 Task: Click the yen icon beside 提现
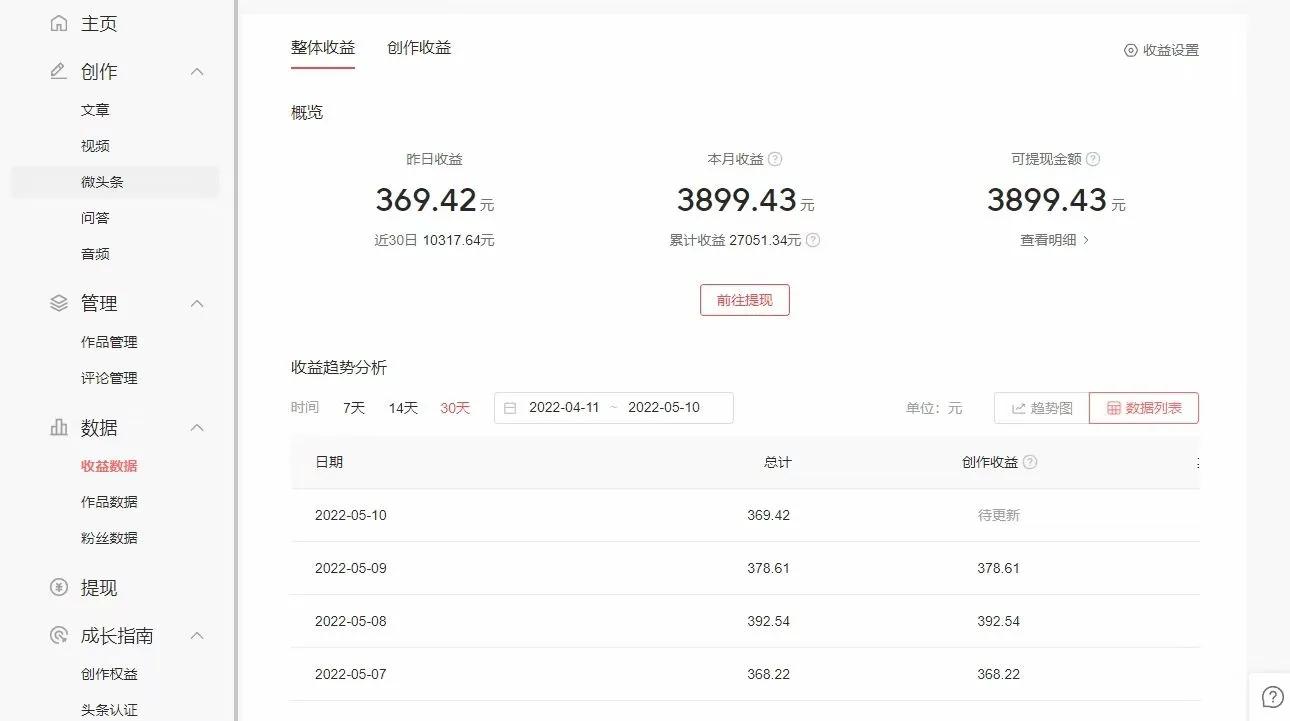click(x=59, y=587)
